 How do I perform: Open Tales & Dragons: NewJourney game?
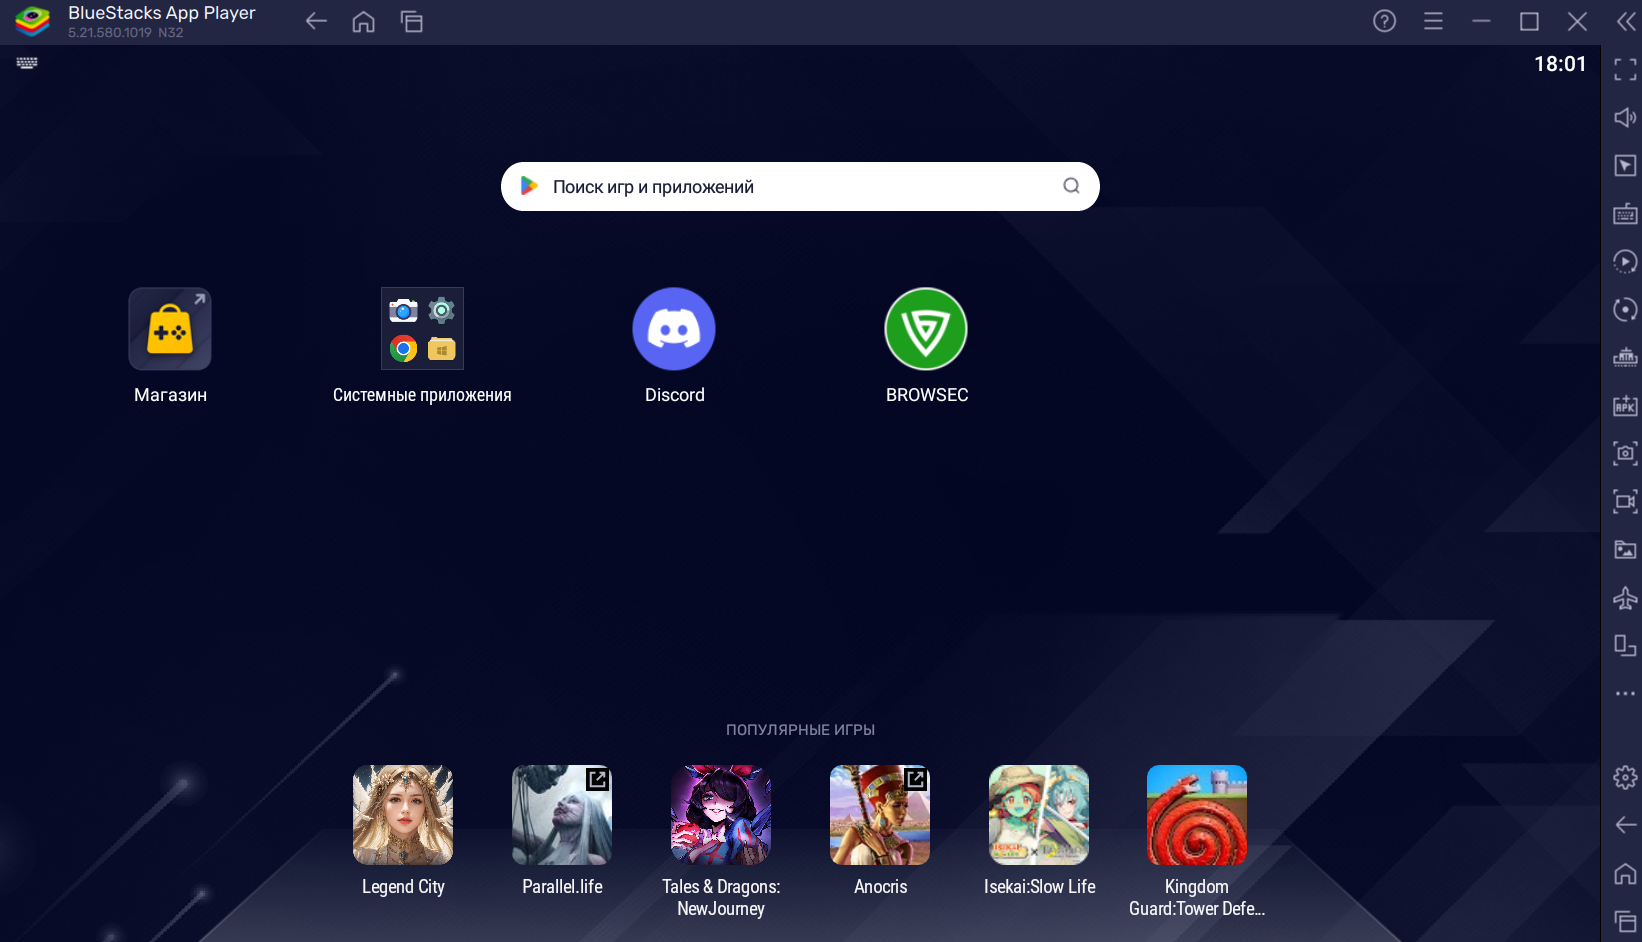click(x=721, y=815)
